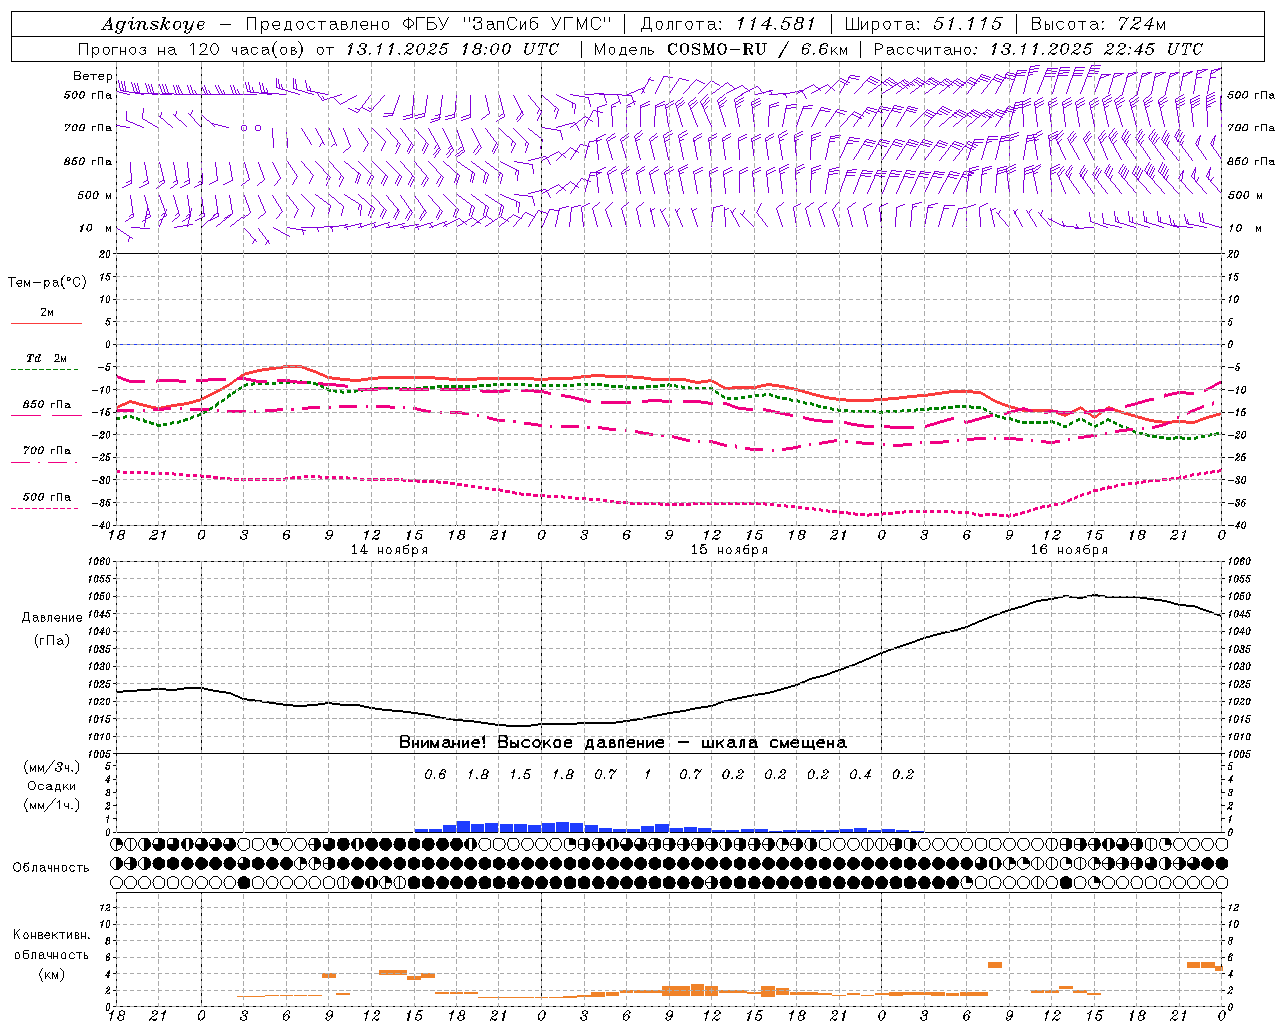Click the forecast start time 13.11.2025 18:00 UTC
The image size is (1280, 1024).
(452, 49)
